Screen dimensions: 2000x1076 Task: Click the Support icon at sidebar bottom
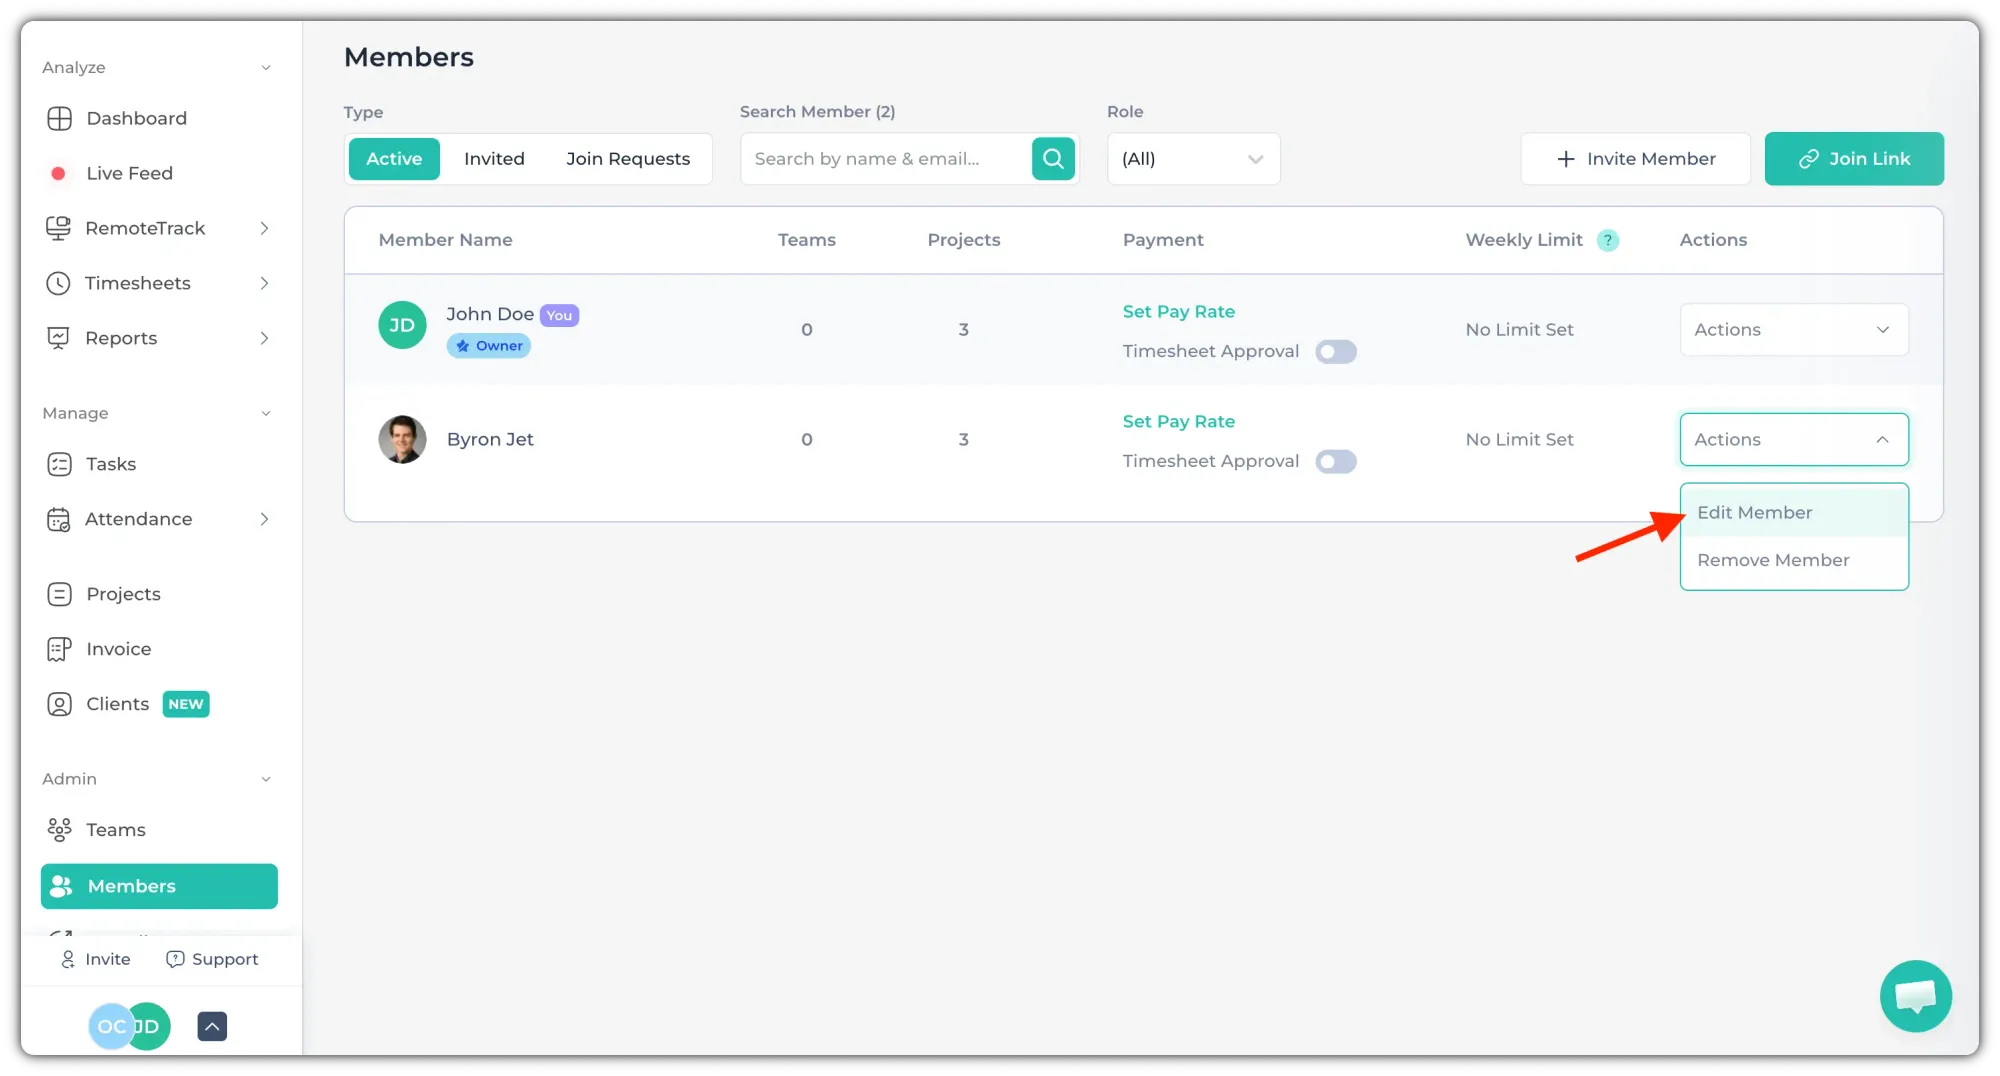[x=212, y=959]
